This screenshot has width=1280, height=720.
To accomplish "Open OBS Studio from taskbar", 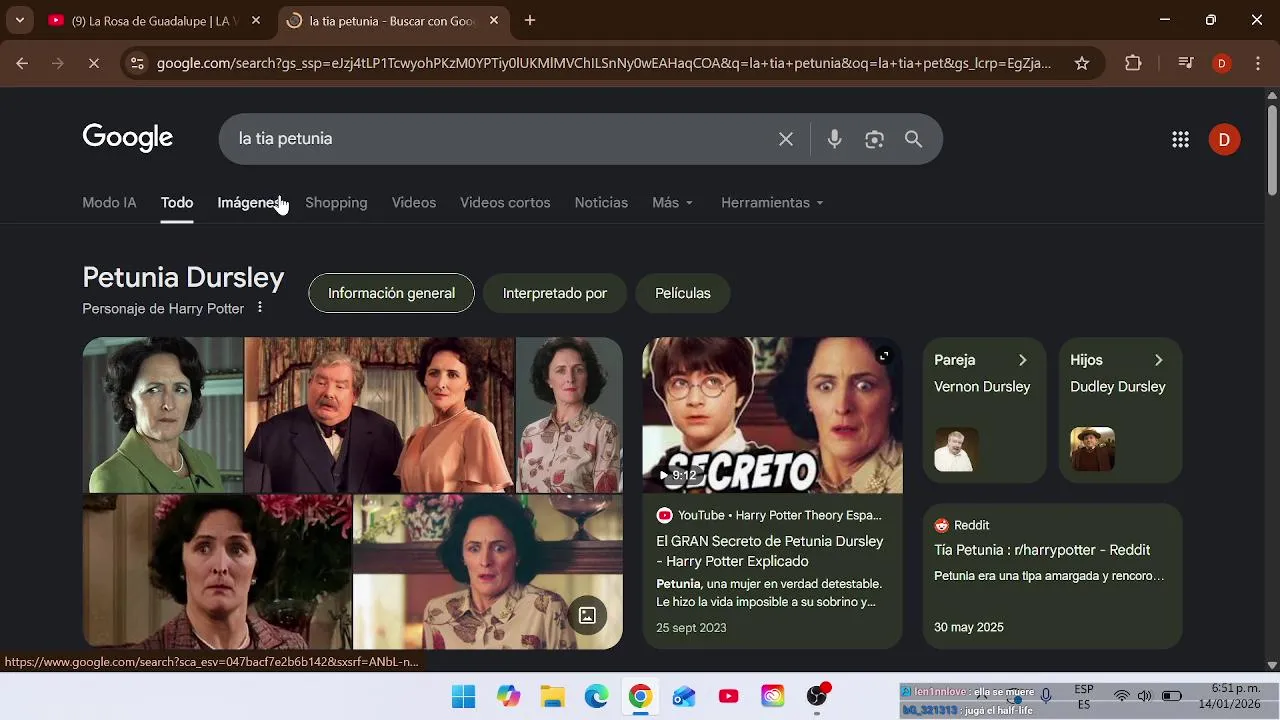I will coord(818,695).
